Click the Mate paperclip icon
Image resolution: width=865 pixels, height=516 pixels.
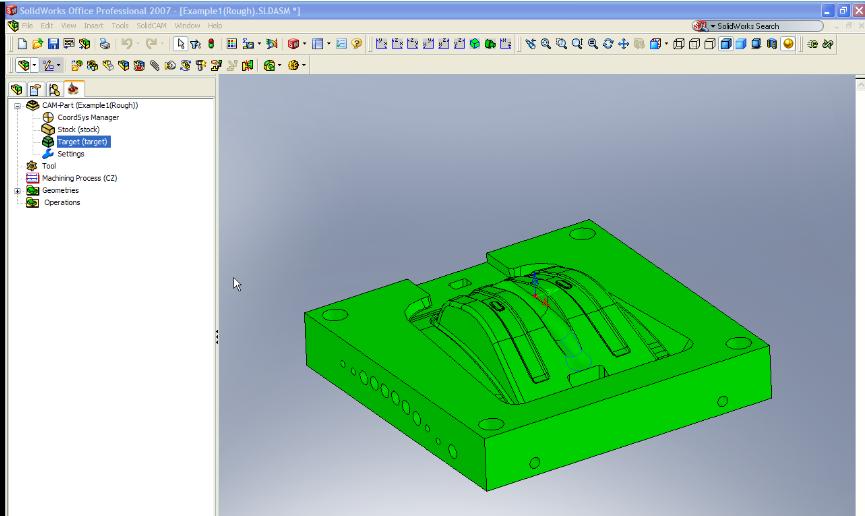tap(154, 66)
